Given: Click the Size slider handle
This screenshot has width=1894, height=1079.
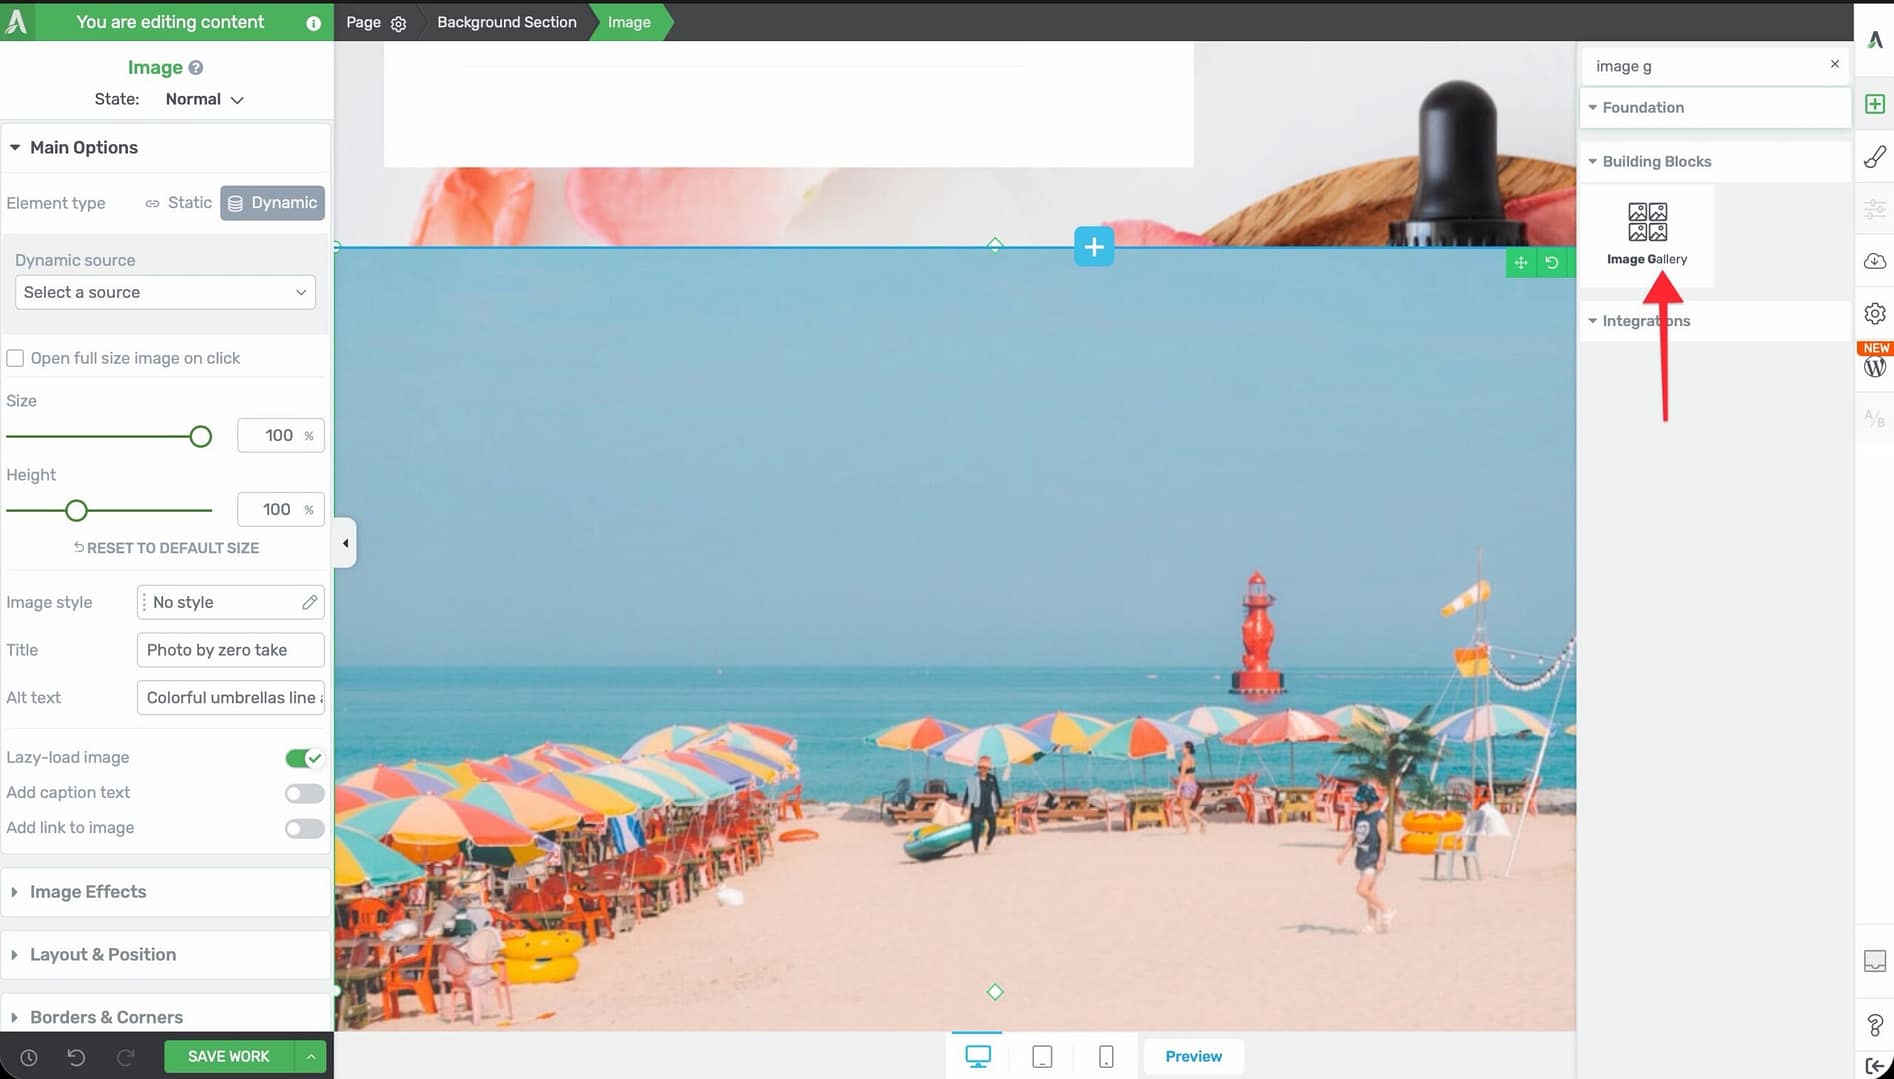Looking at the screenshot, I should point(200,436).
